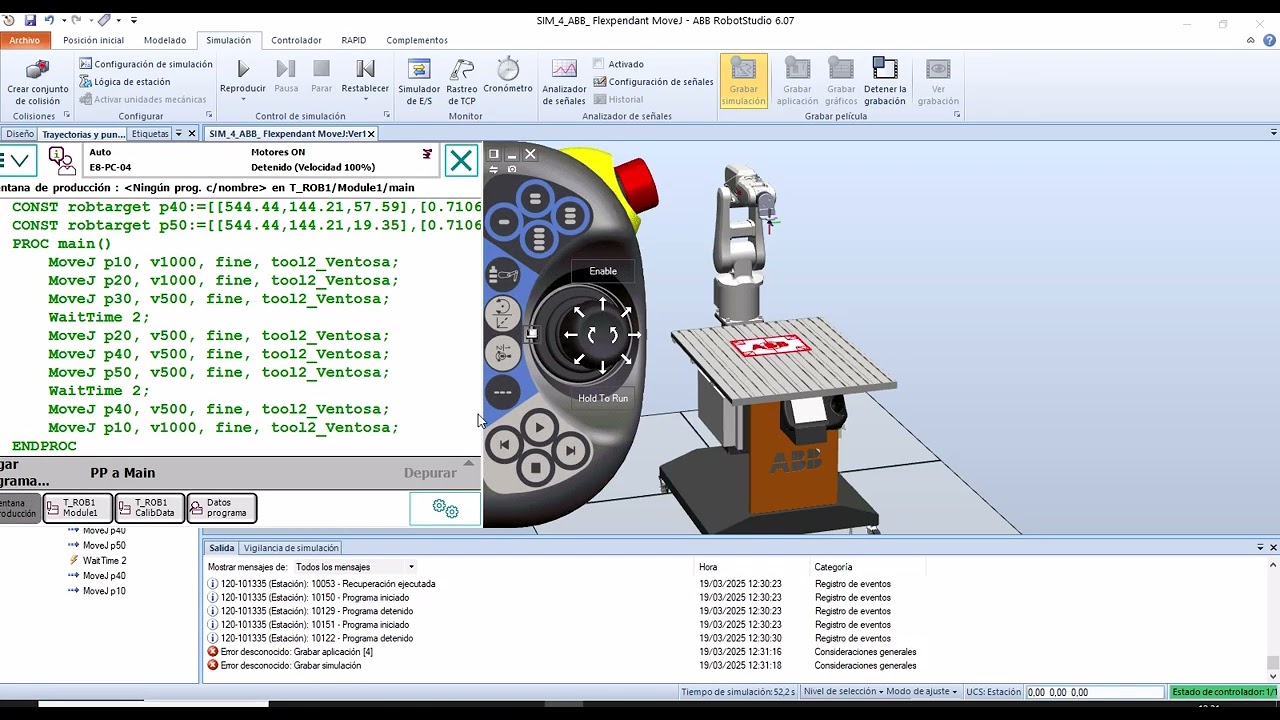Switch to the Controlador ribbon tab

pos(296,40)
